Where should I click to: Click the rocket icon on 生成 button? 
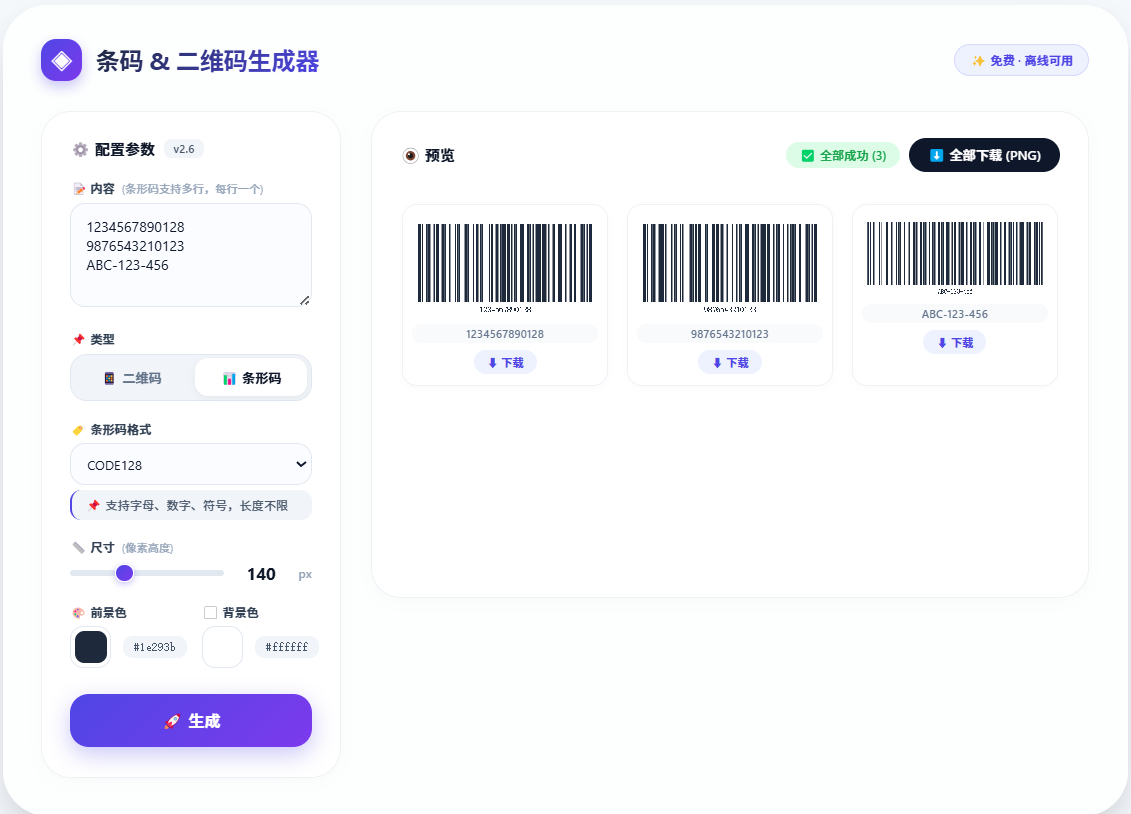172,721
